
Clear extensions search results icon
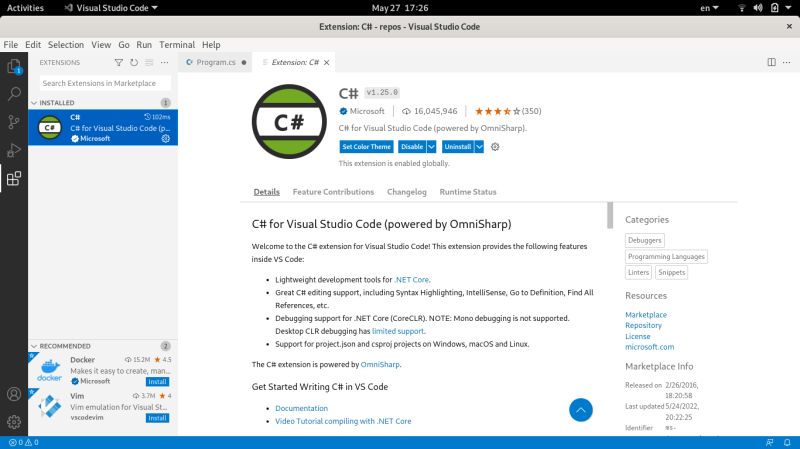(x=149, y=62)
